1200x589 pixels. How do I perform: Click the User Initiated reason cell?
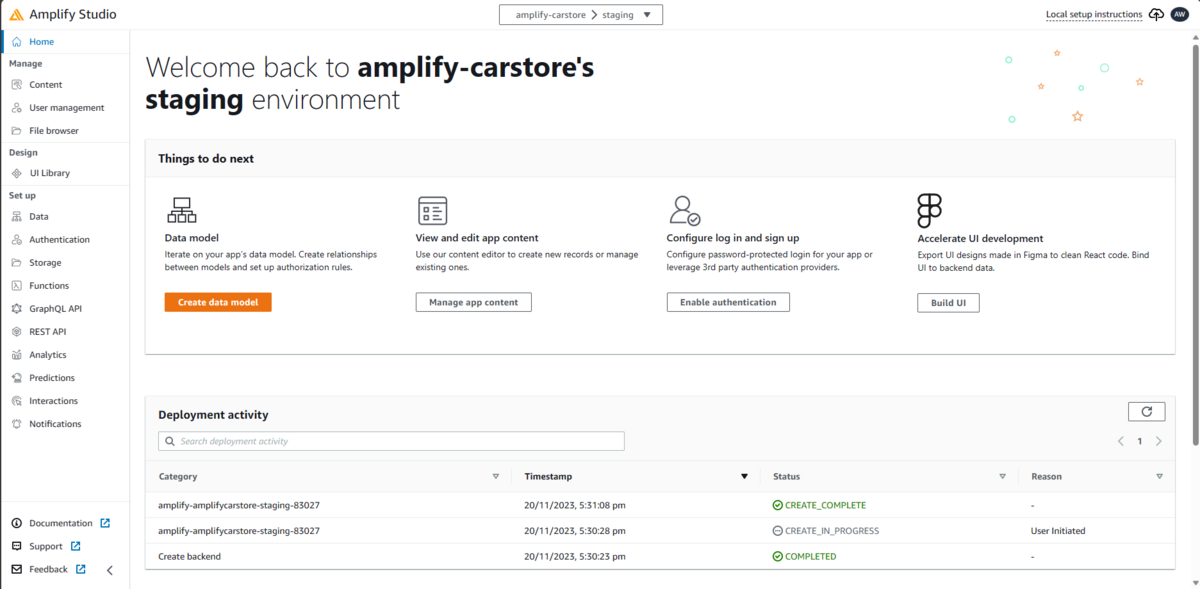pos(1058,531)
